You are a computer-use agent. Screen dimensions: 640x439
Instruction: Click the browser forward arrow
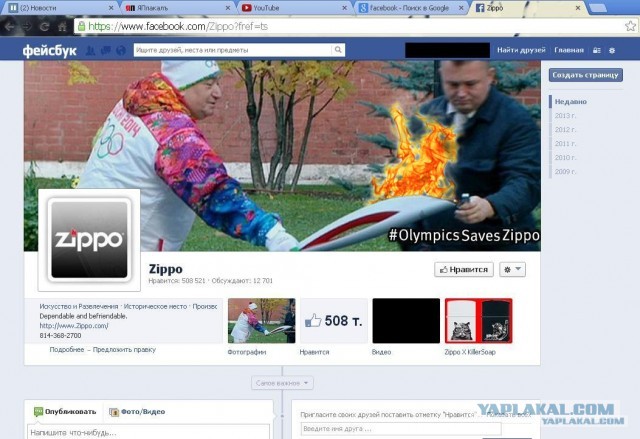coord(27,27)
